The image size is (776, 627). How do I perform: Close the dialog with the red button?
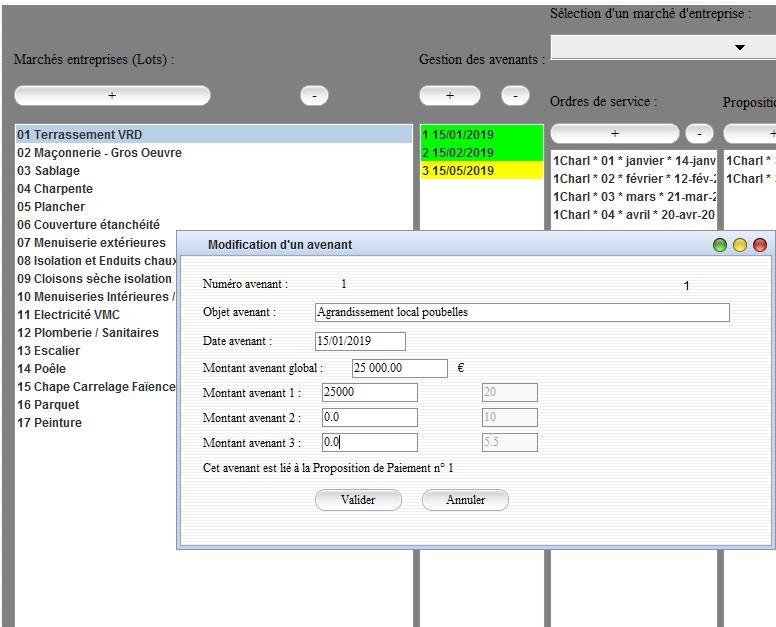(760, 245)
